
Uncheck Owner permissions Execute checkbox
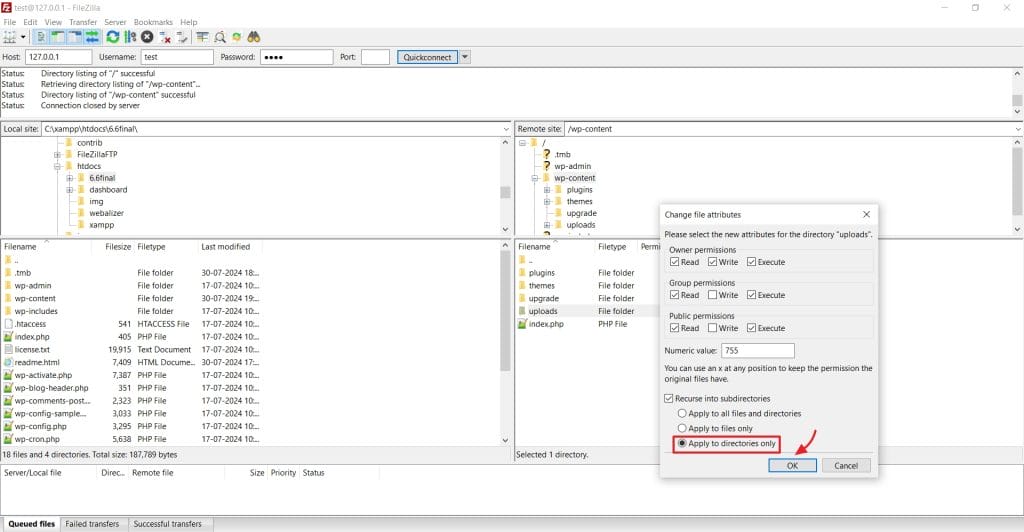click(x=751, y=262)
